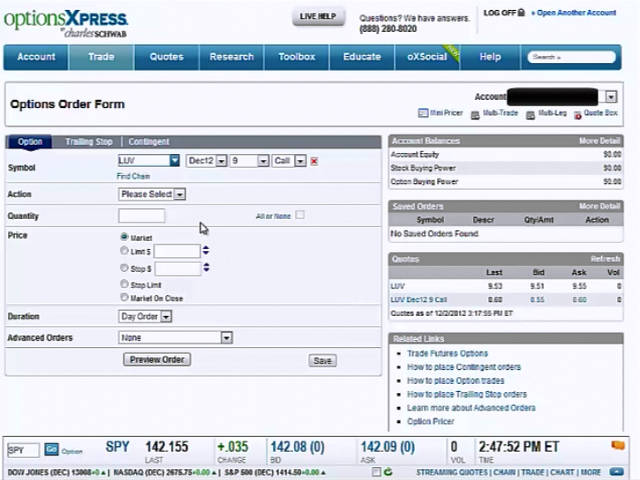Click More Detail in Saved Orders
Viewport: 640px width, 480px height.
coord(599,206)
